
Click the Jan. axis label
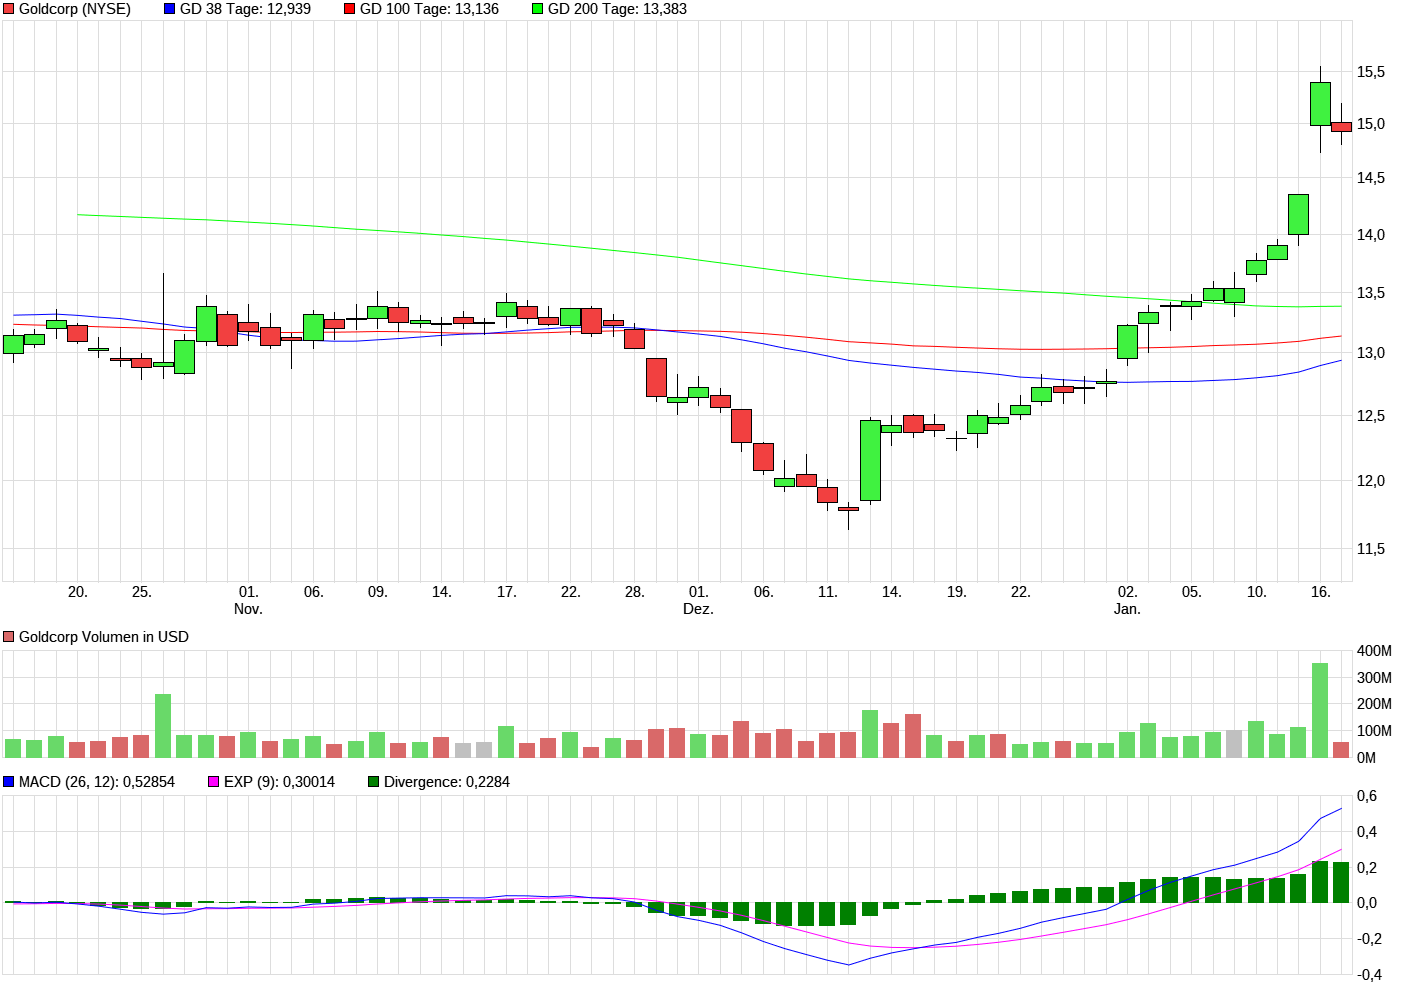(1128, 606)
